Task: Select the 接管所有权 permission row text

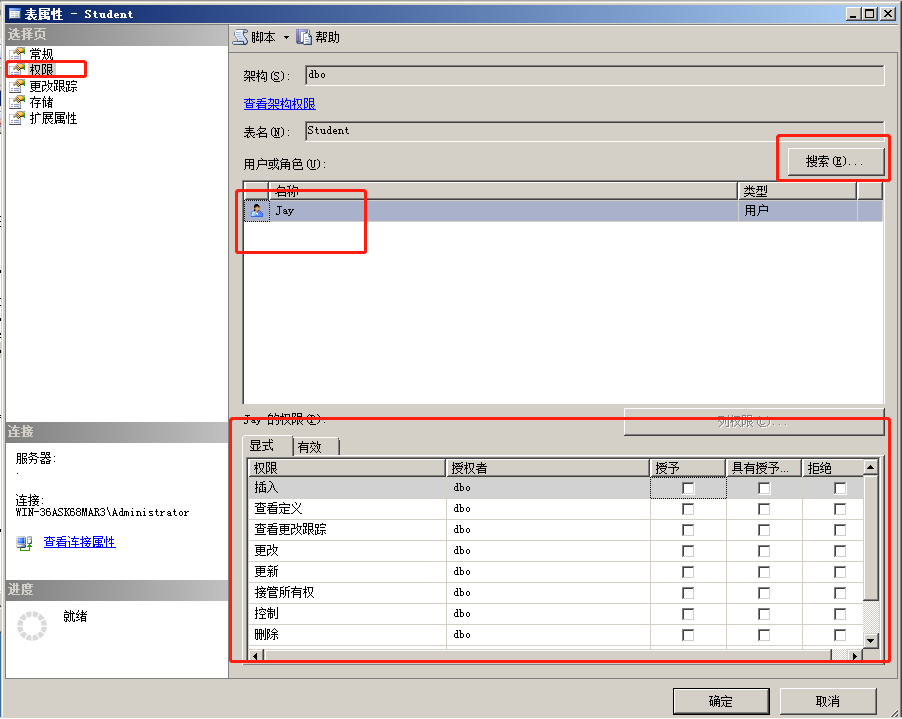Action: coord(284,592)
